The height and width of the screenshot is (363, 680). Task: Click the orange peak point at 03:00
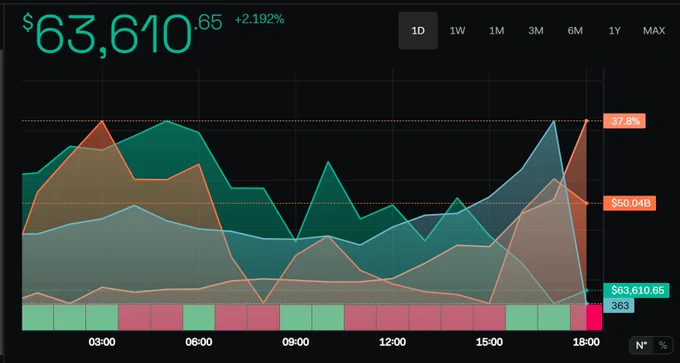[x=102, y=121]
